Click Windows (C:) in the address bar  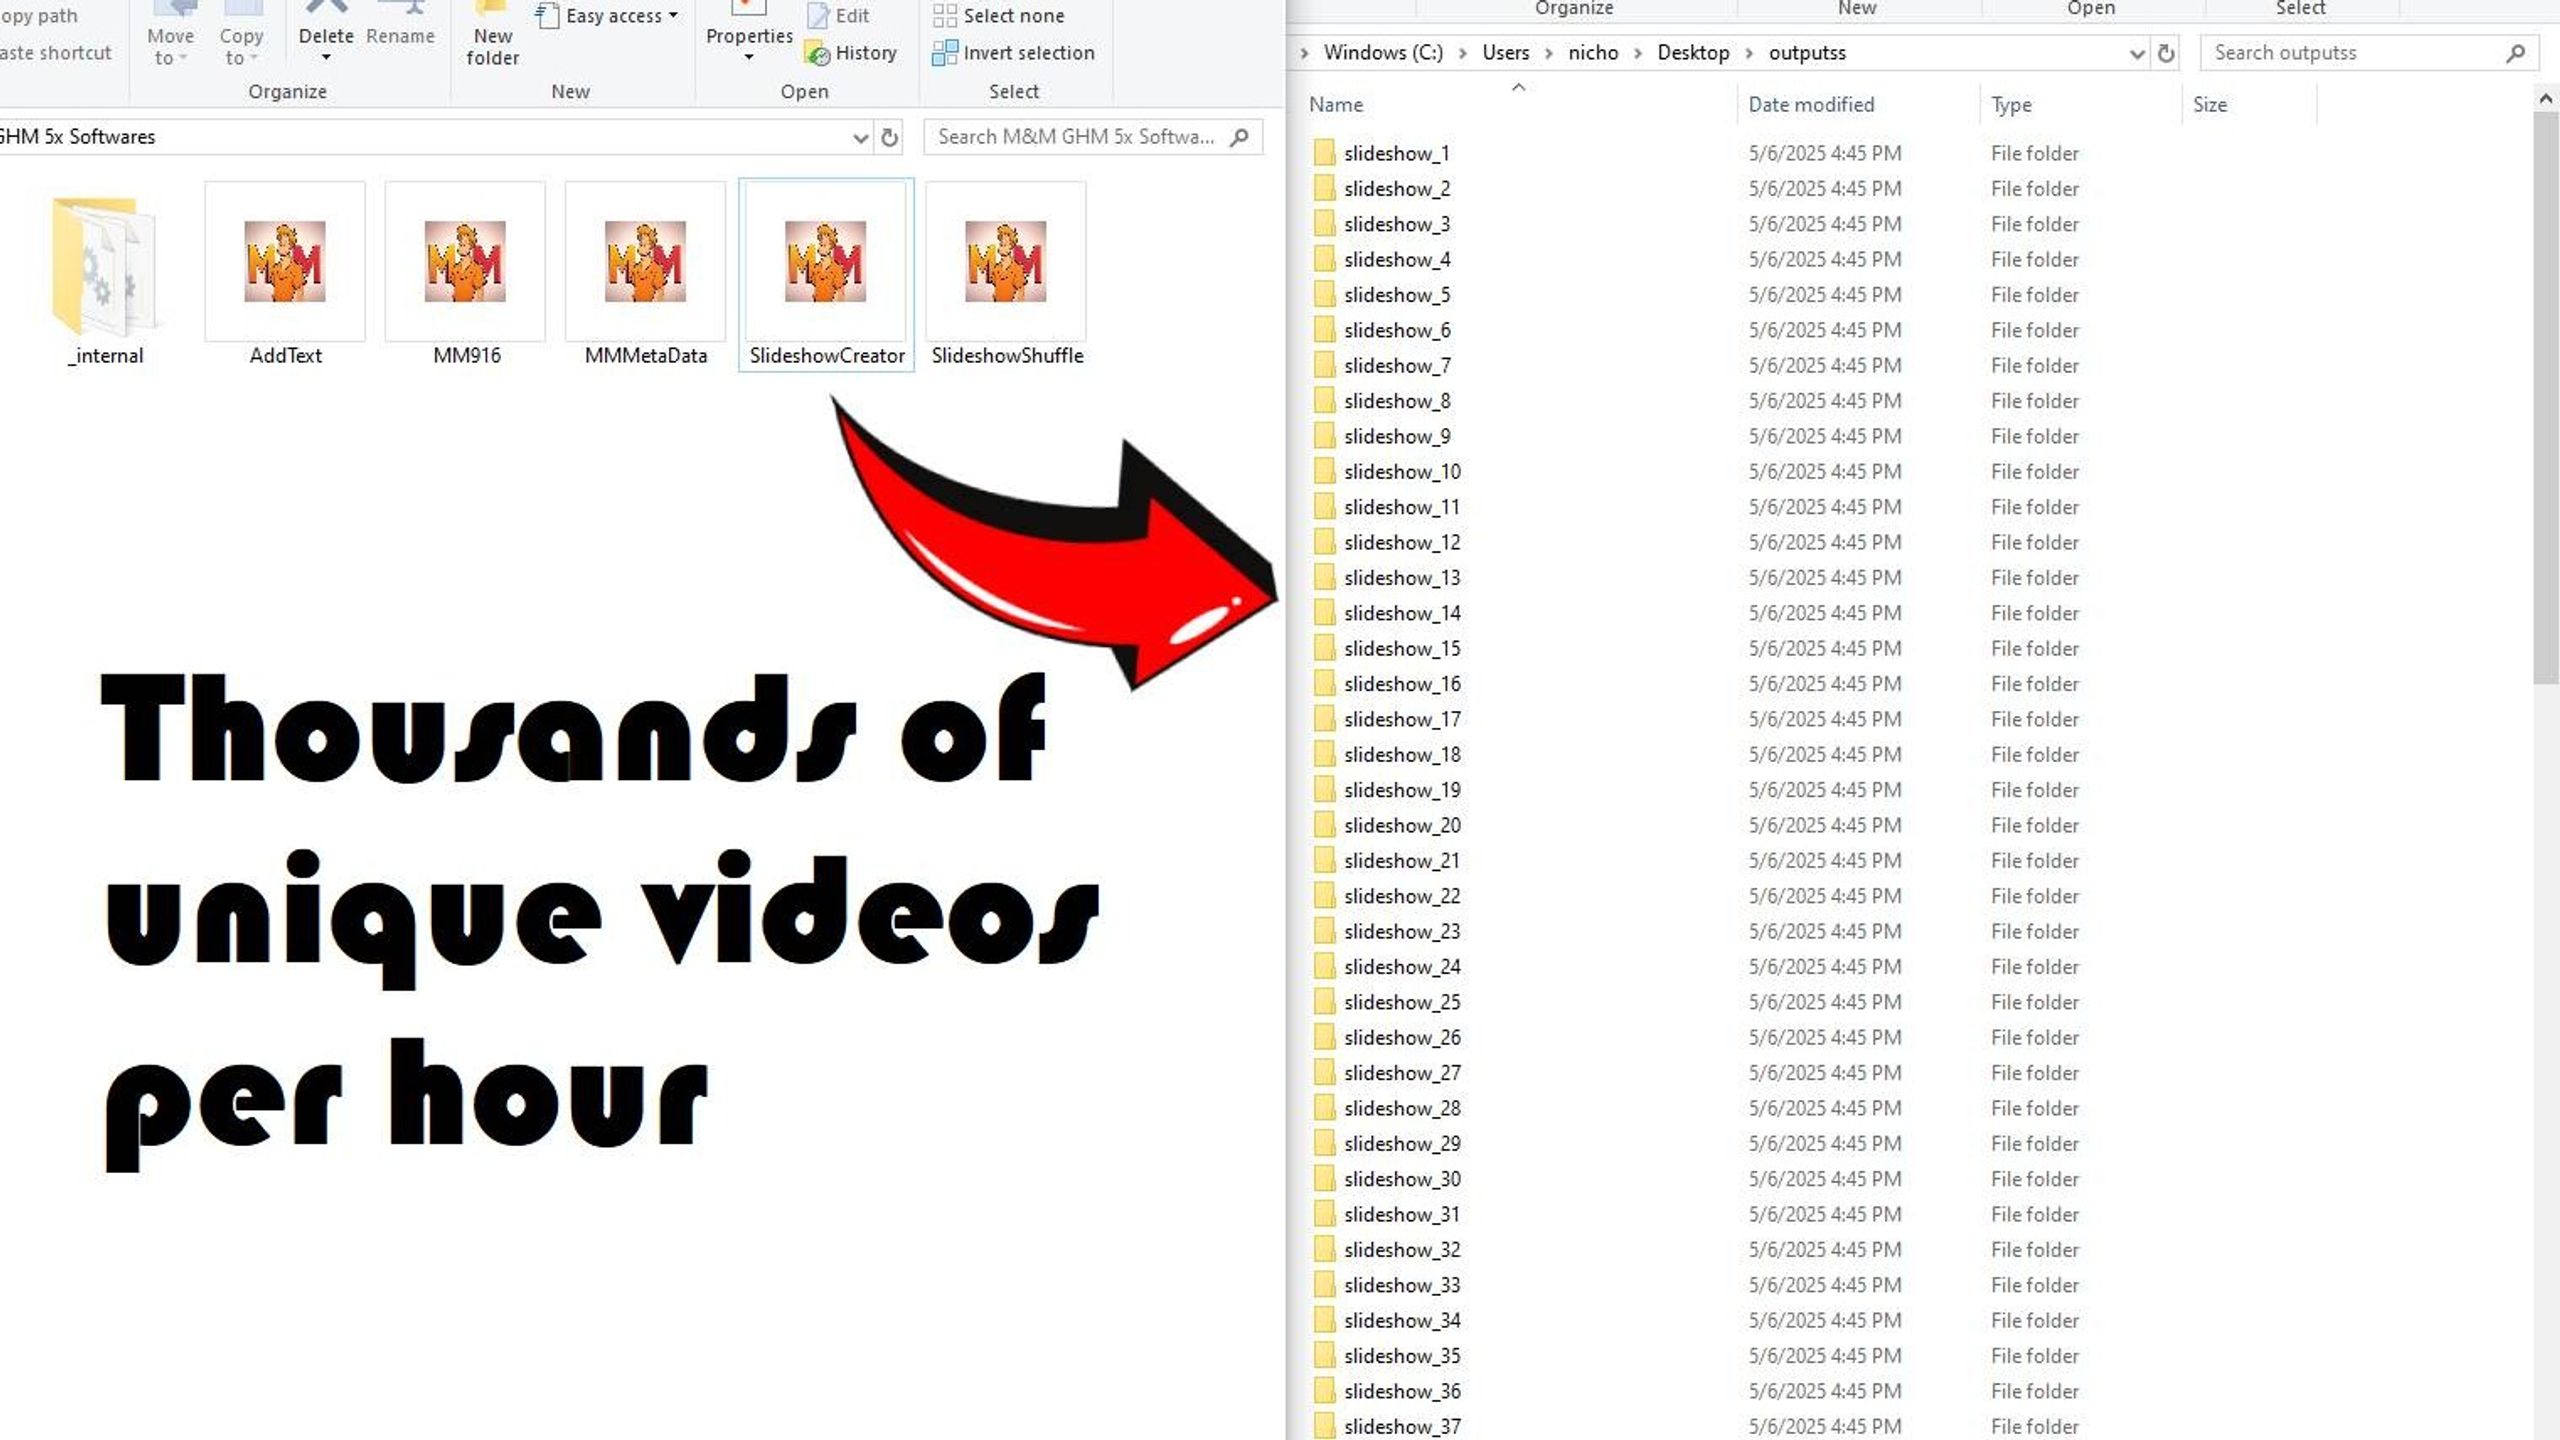pyautogui.click(x=1383, y=53)
